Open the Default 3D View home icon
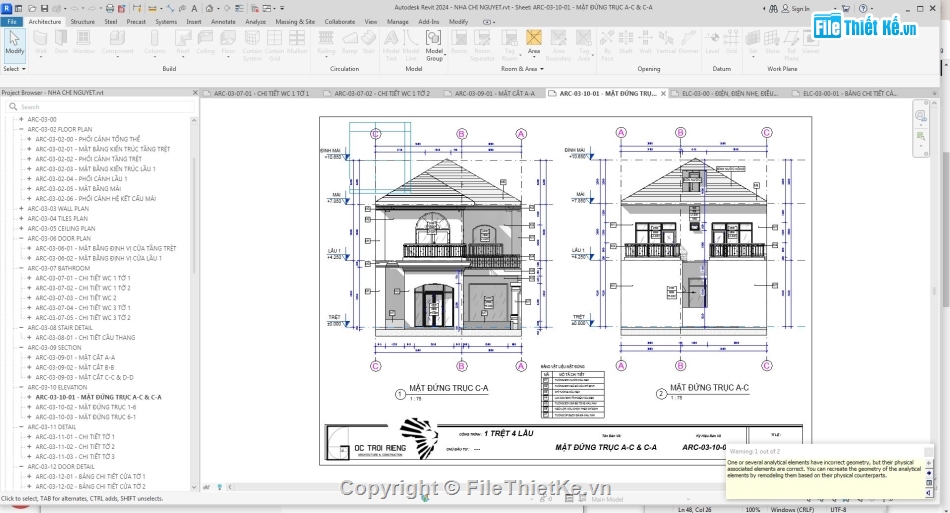This screenshot has width=950, height=513. [209, 8]
